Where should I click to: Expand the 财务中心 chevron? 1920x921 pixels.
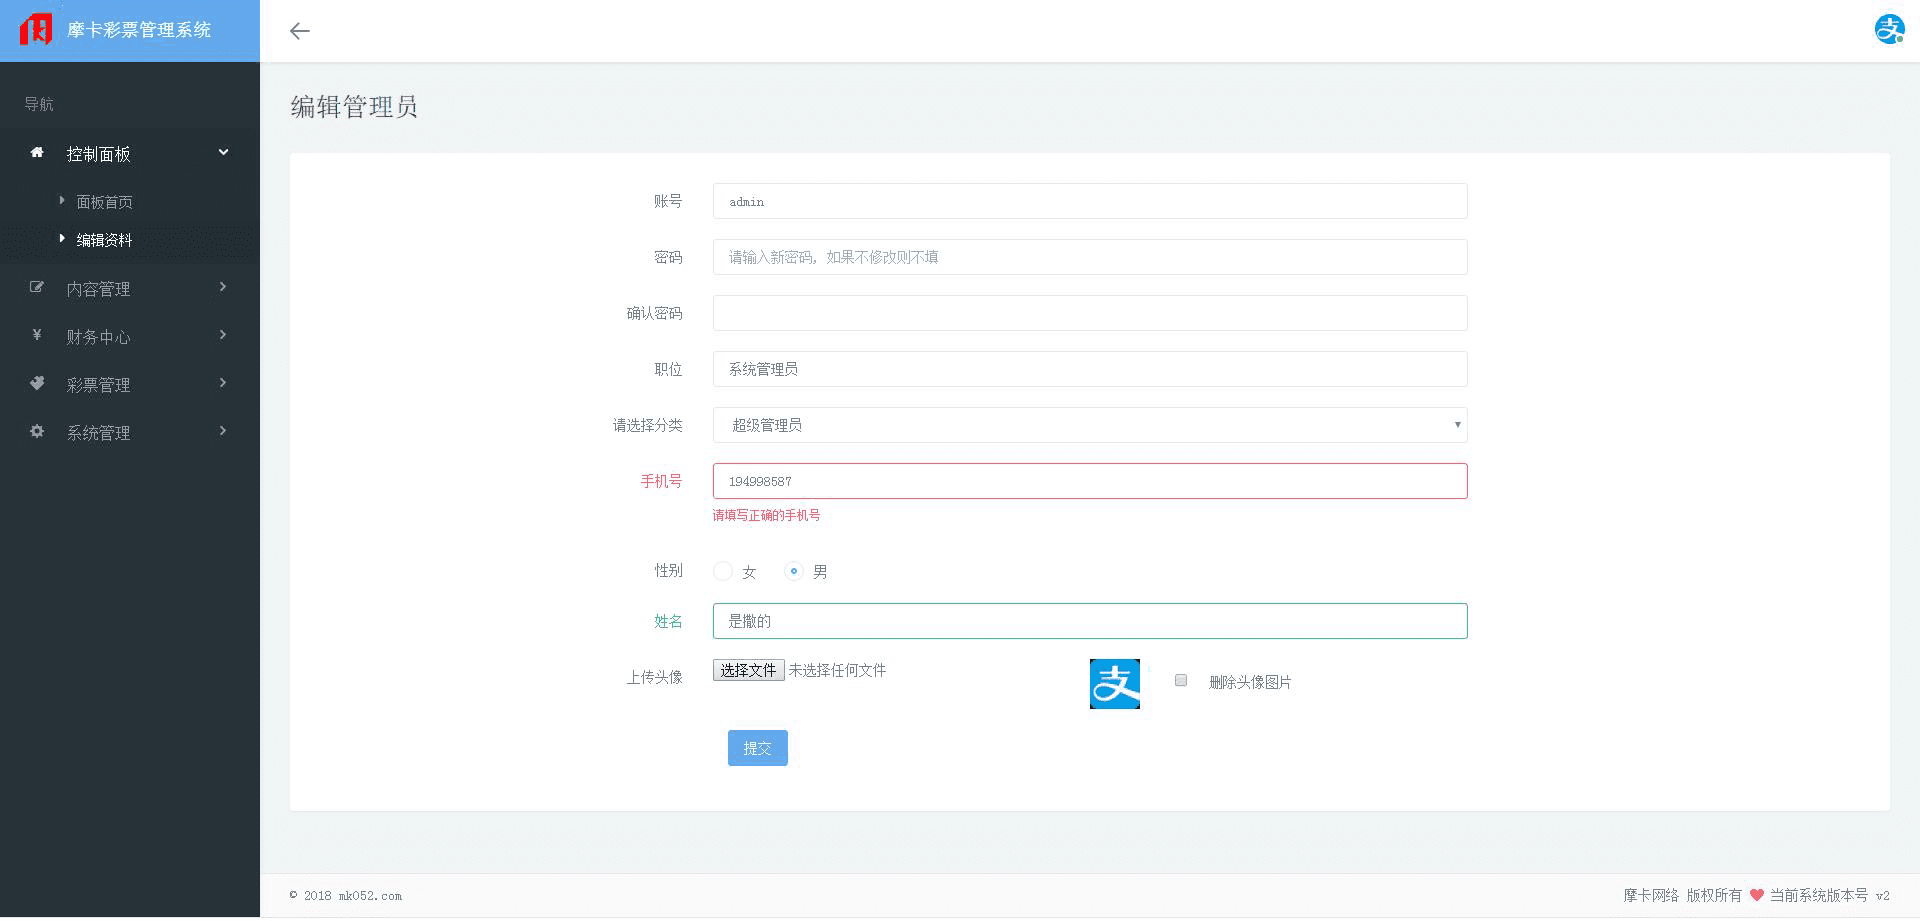(223, 335)
